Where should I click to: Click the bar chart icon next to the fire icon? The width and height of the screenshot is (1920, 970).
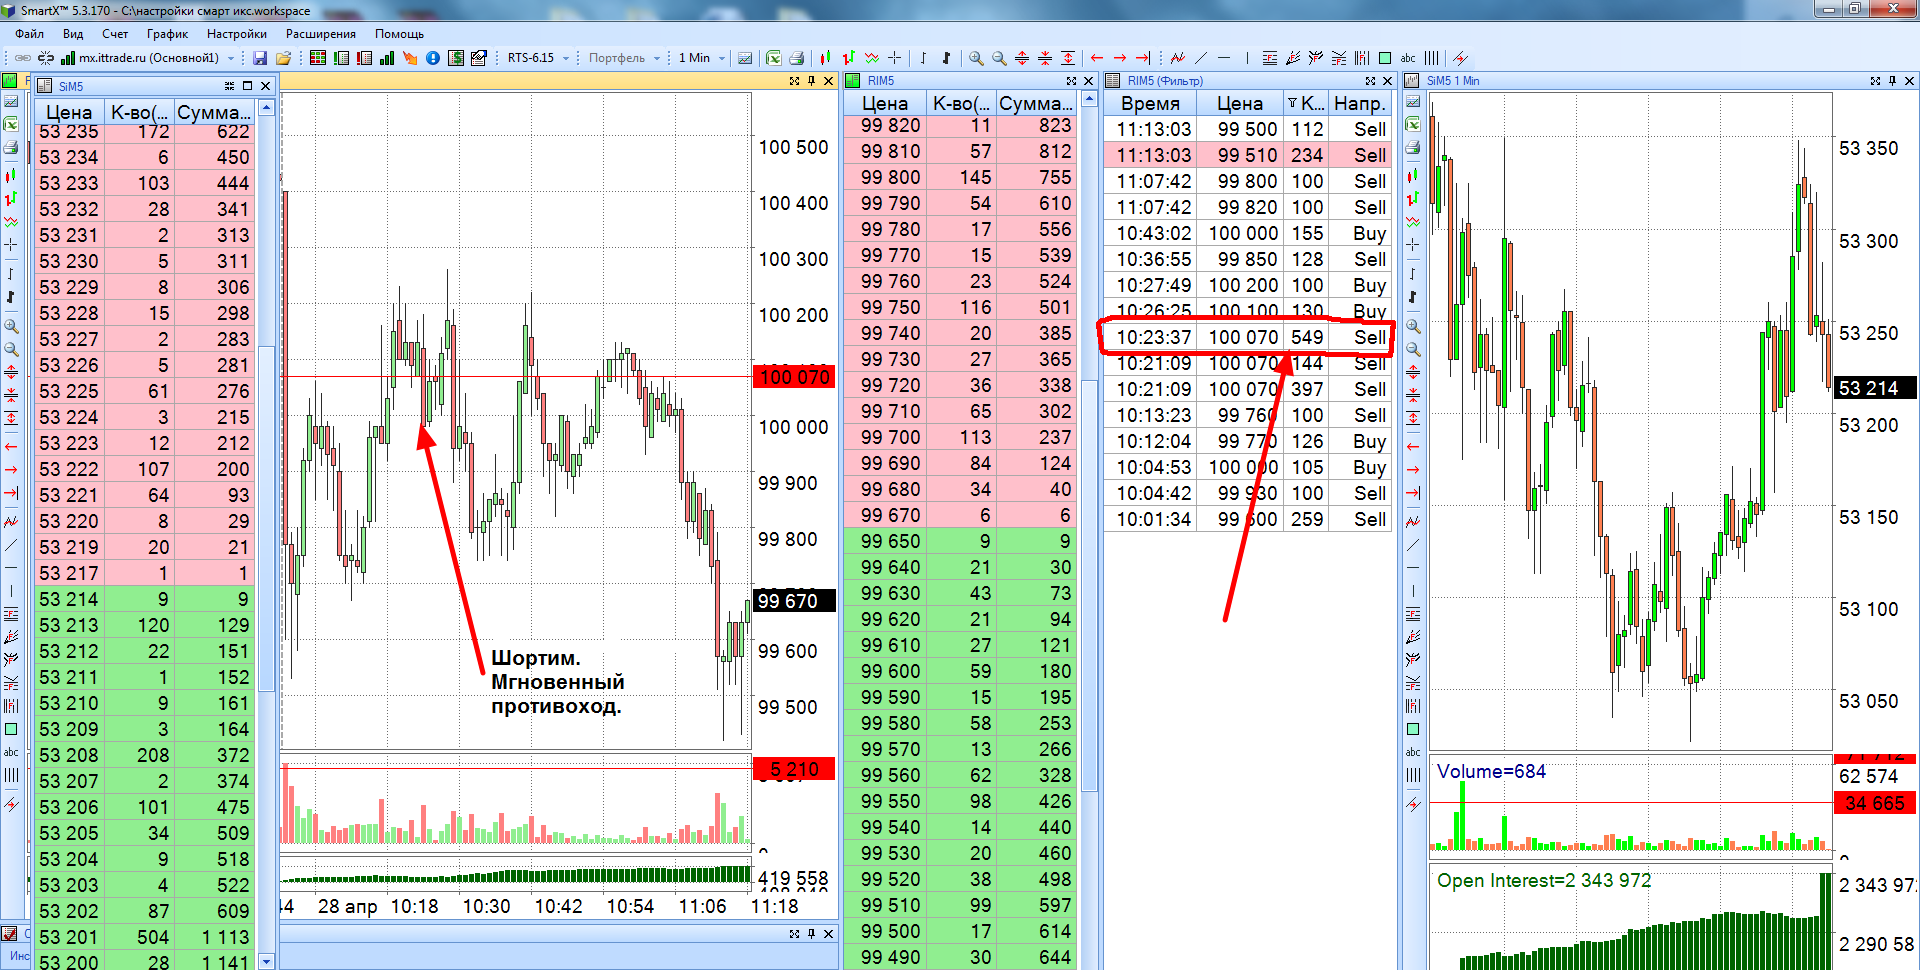pos(387,58)
